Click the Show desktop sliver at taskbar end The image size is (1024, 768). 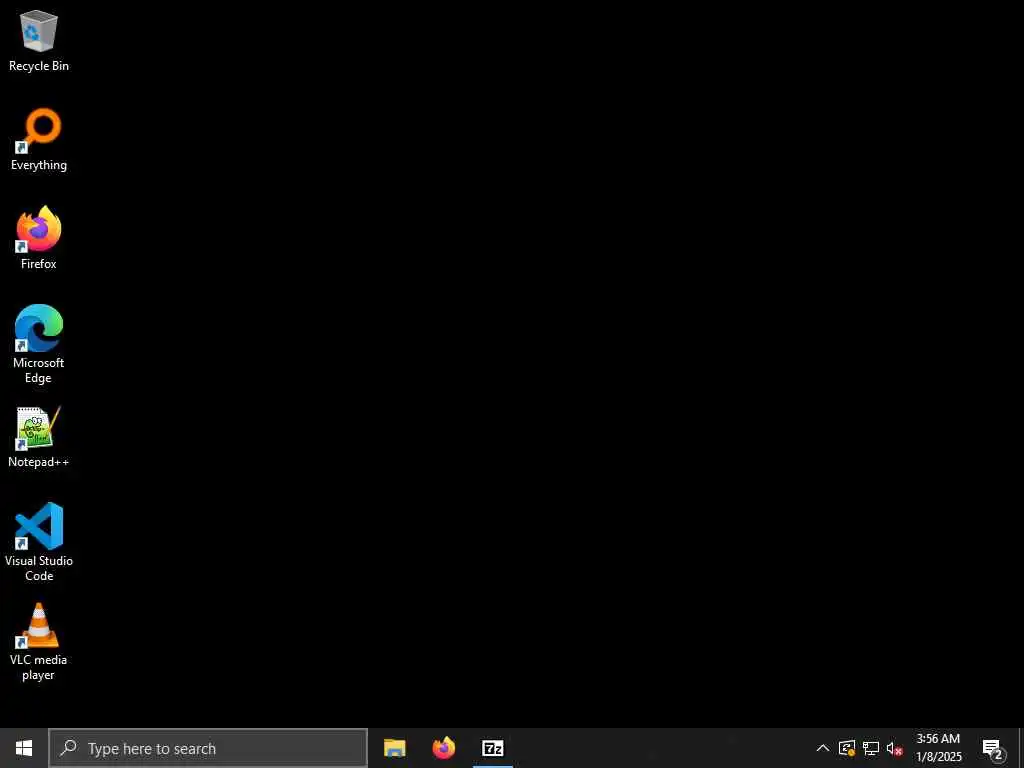click(1021, 748)
